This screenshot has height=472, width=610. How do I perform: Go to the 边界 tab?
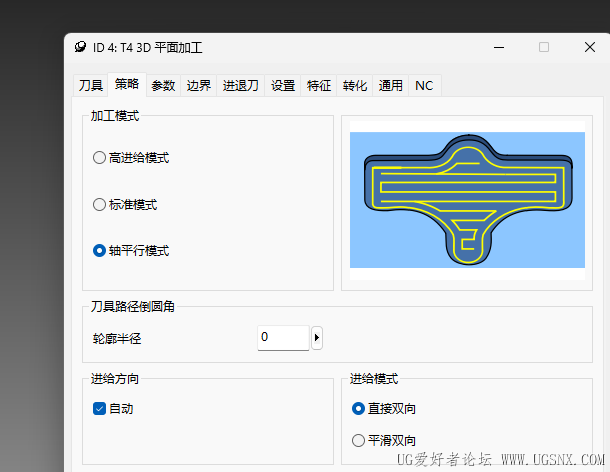coord(199,85)
